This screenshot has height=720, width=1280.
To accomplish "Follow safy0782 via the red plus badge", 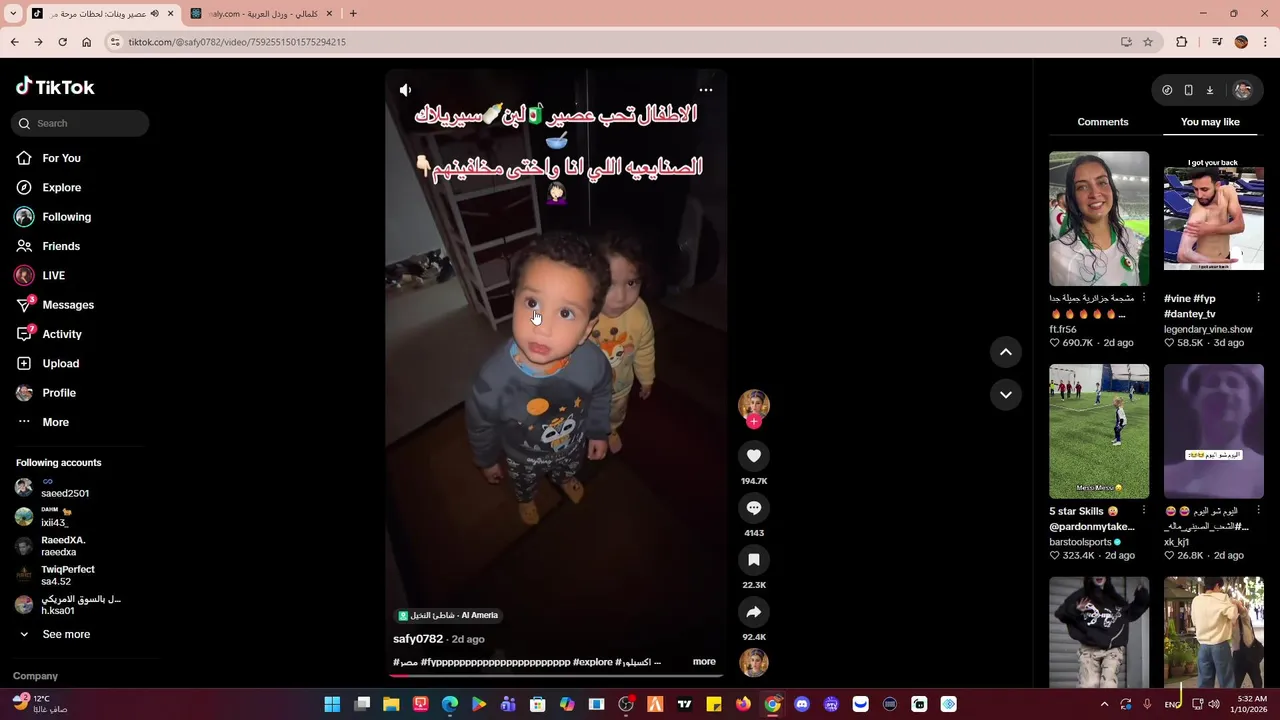I will (x=754, y=422).
